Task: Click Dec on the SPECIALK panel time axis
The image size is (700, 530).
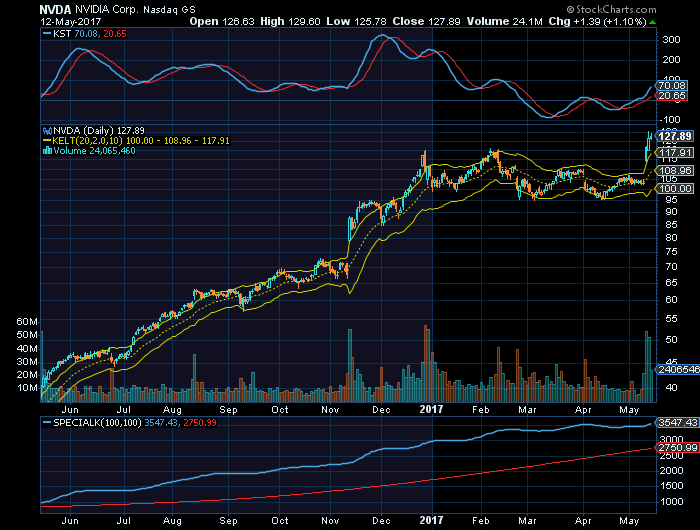Action: (x=381, y=521)
